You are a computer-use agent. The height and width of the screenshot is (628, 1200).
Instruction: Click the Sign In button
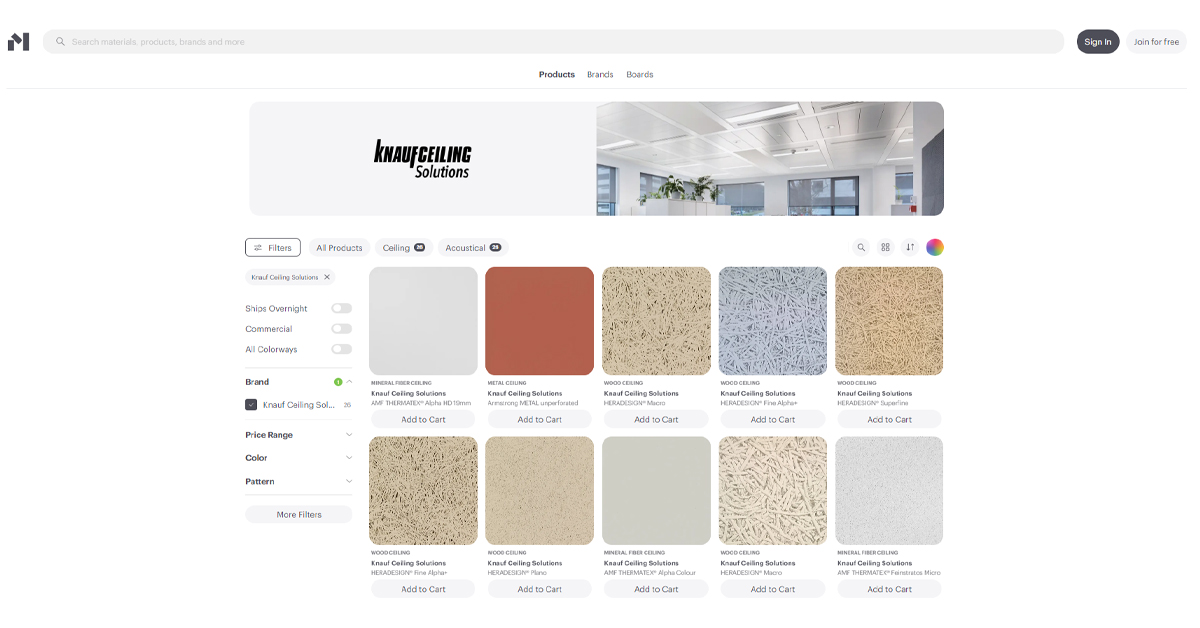click(1098, 42)
